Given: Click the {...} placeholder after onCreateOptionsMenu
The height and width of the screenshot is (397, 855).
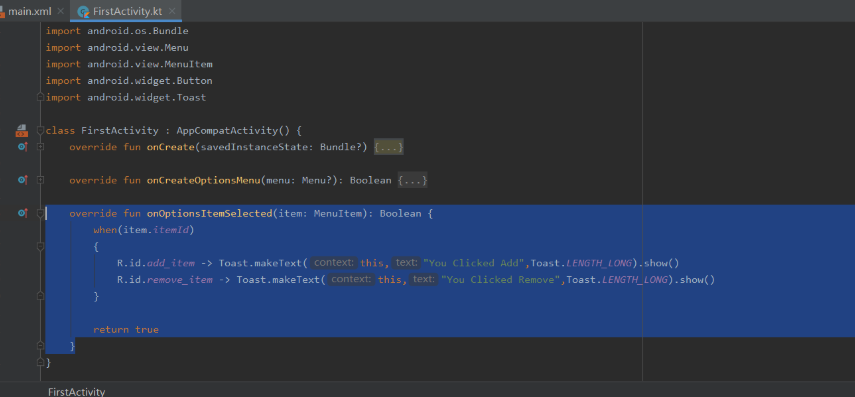Looking at the screenshot, I should pos(412,180).
